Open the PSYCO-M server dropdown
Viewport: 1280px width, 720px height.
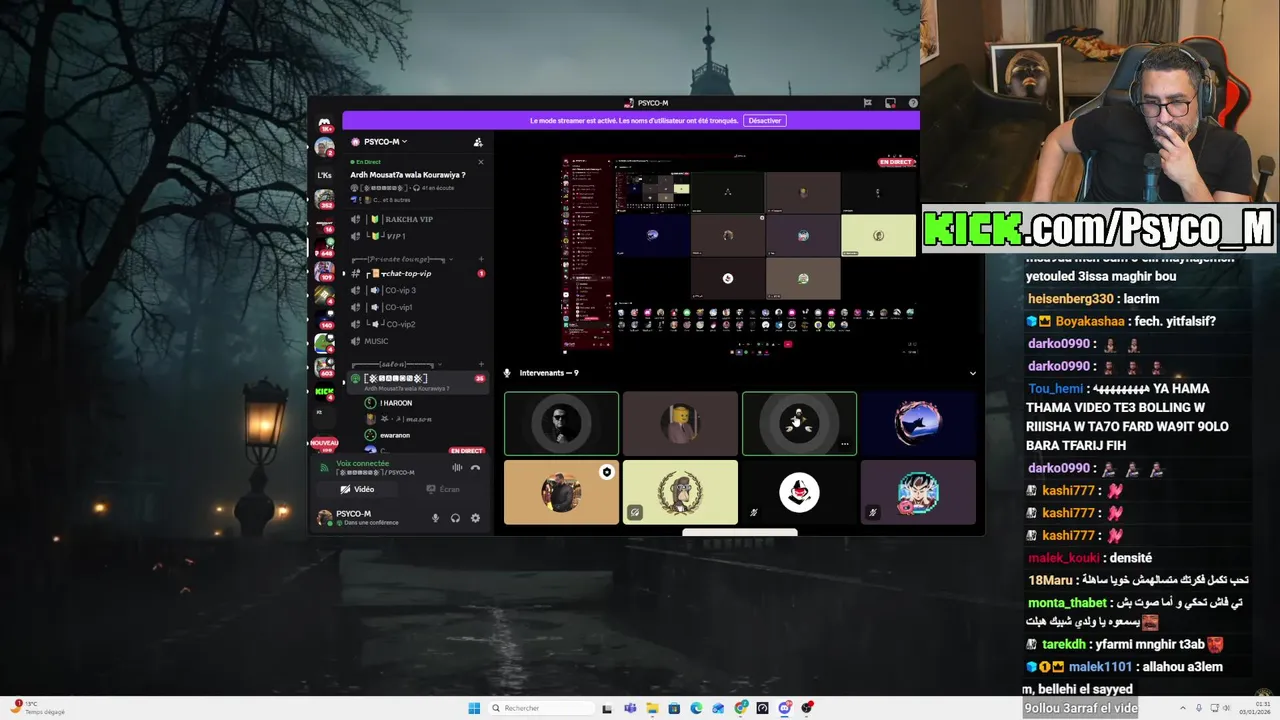point(385,142)
